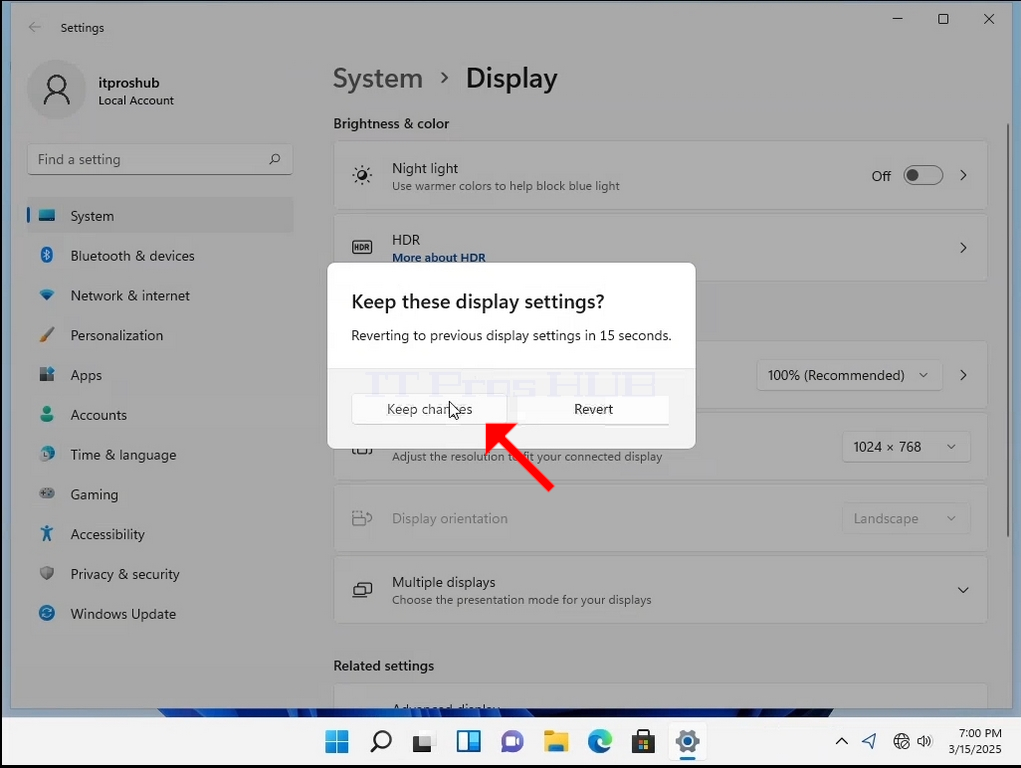This screenshot has width=1021, height=768.
Task: Click the itproshub account name
Action: [x=129, y=83]
